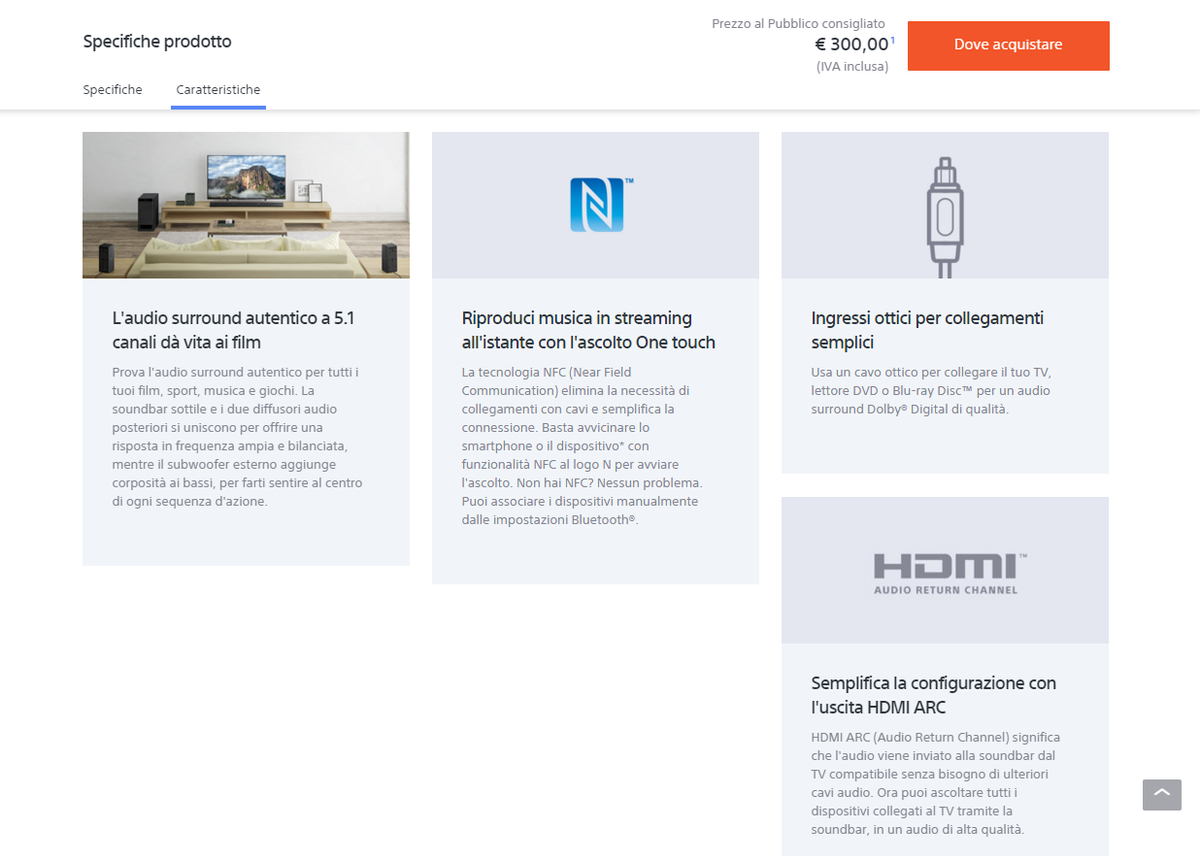Click the optical cable description text
1200x856 pixels.
[x=931, y=391]
